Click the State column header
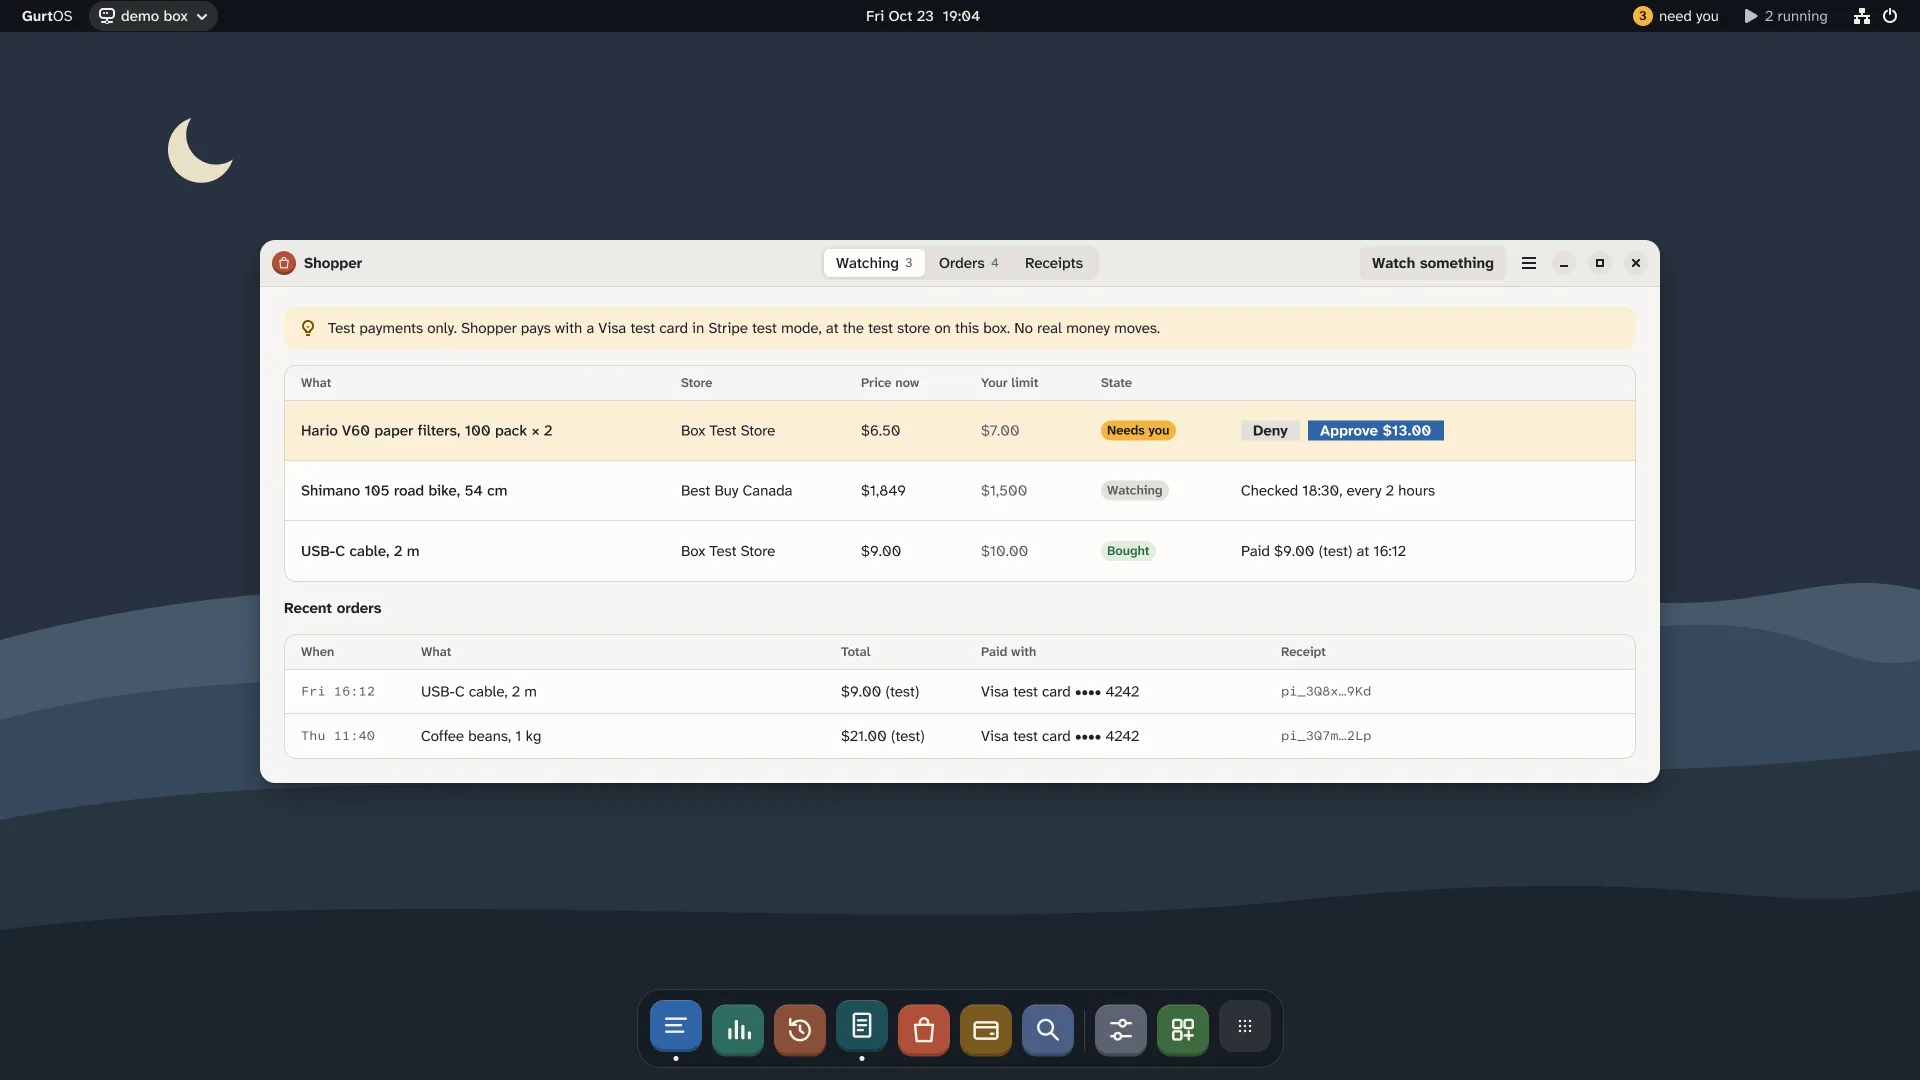This screenshot has width=1920, height=1080. [x=1116, y=383]
